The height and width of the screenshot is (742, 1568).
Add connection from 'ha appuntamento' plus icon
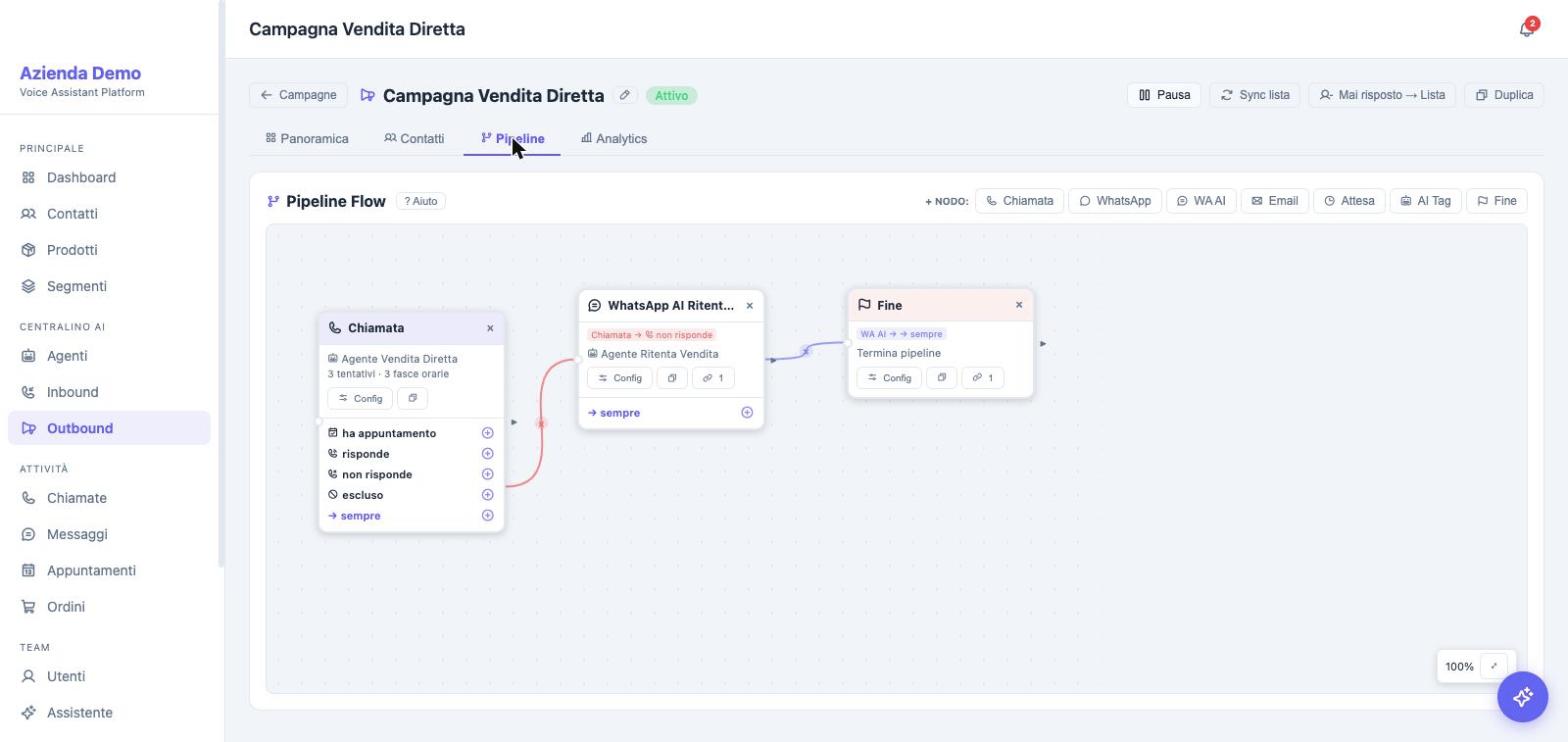click(488, 433)
